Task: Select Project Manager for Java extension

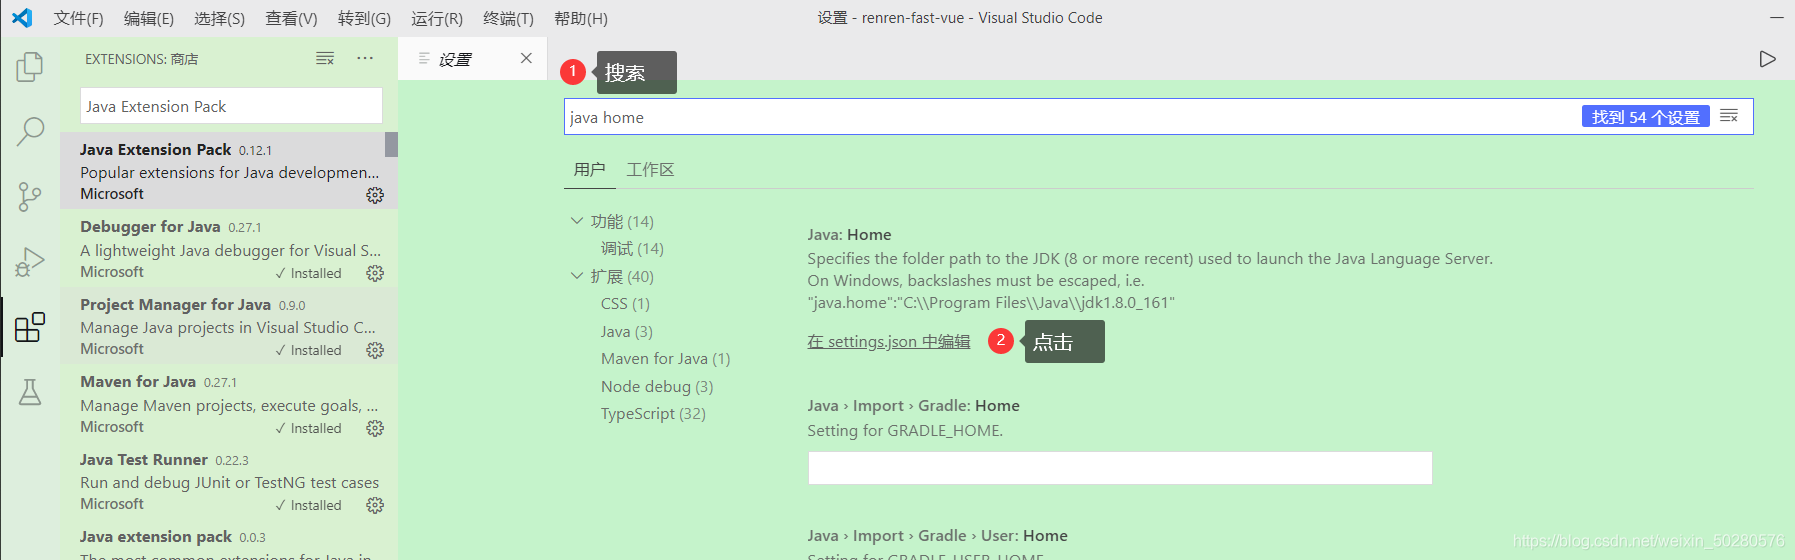Action: click(x=229, y=326)
